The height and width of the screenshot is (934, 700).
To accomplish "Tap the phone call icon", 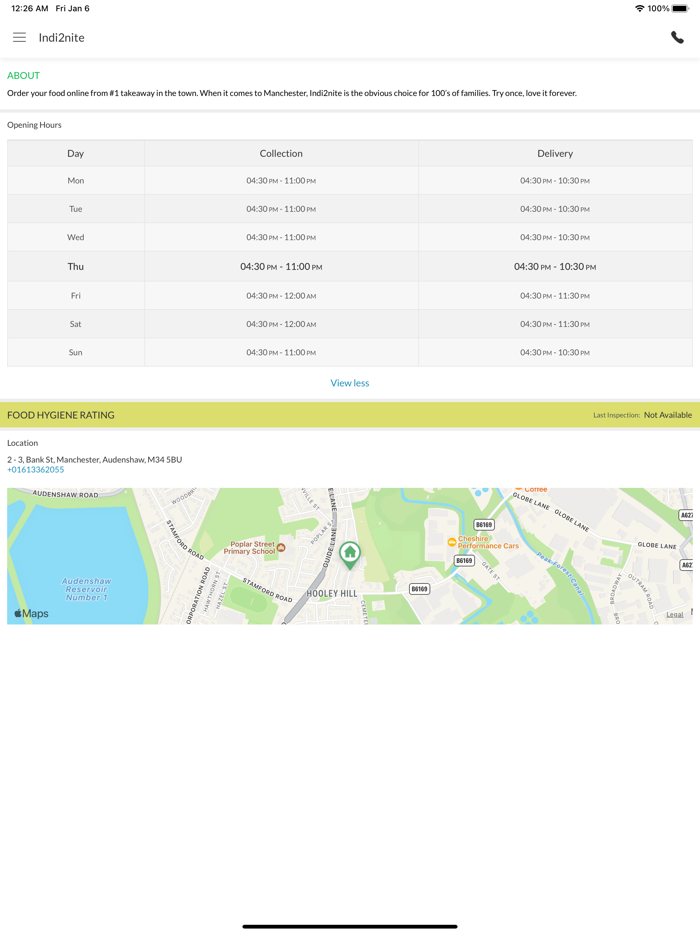I will coord(677,38).
